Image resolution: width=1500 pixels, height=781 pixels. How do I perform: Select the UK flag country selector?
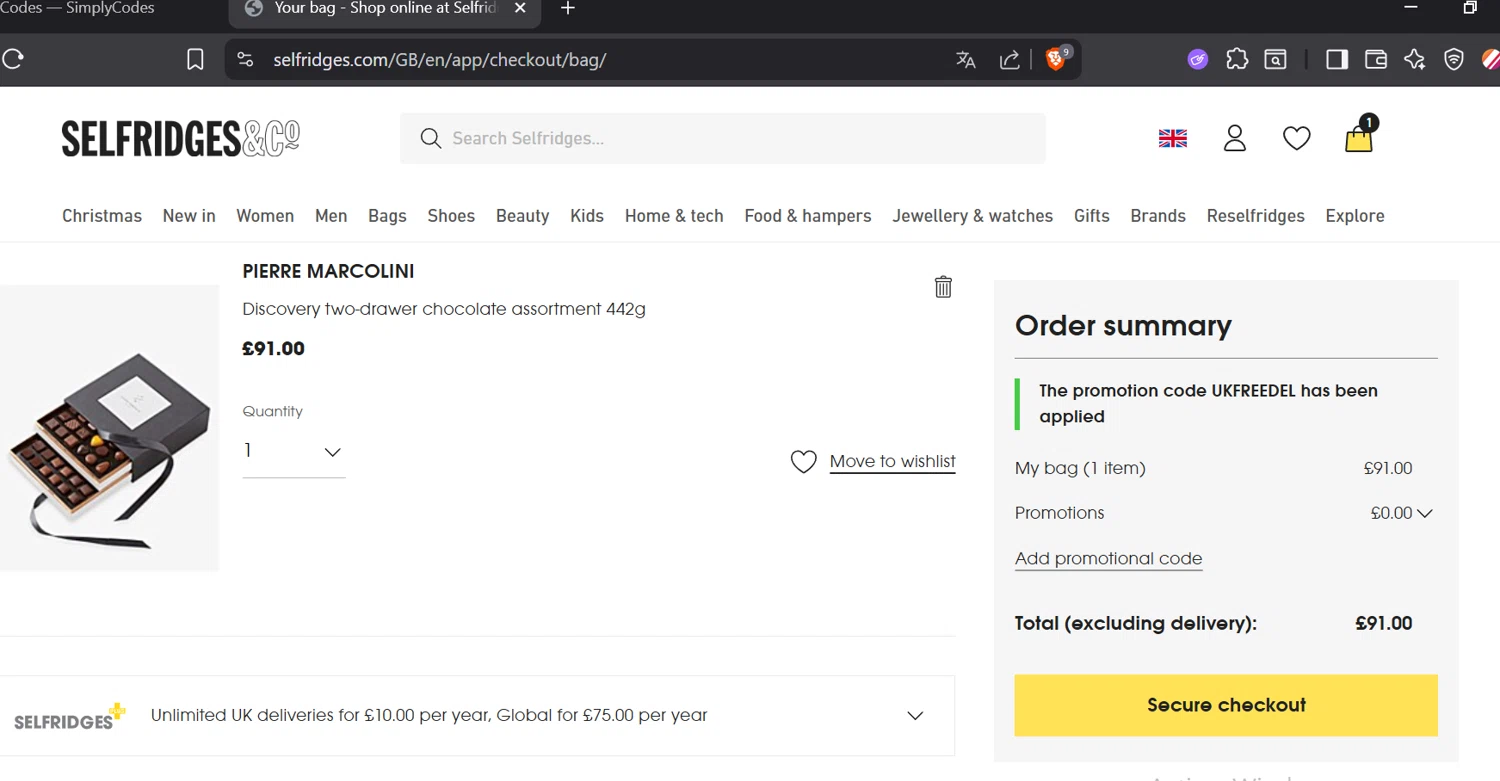(x=1173, y=139)
